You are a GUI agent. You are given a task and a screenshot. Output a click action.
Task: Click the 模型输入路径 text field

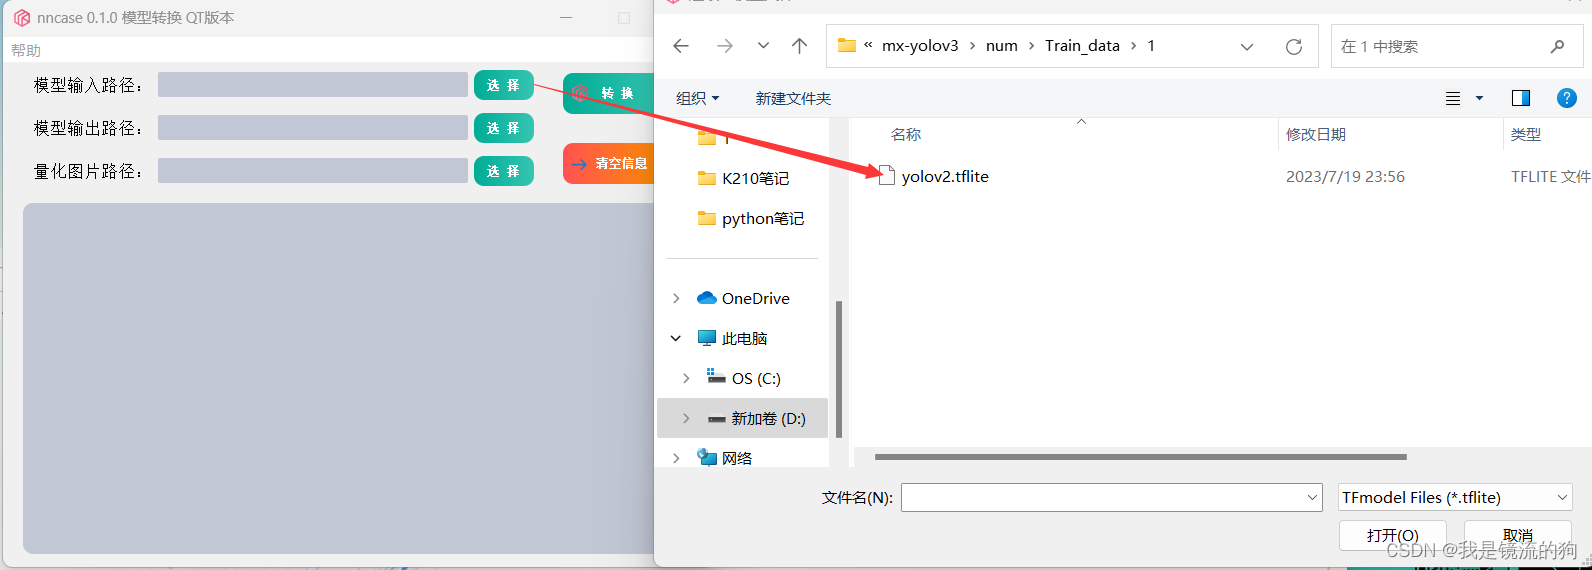pyautogui.click(x=313, y=85)
